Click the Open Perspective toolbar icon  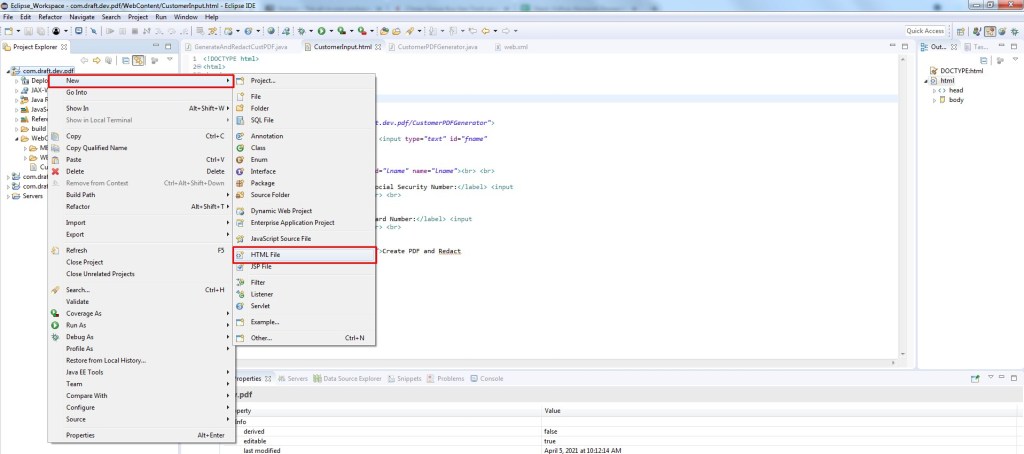[x=961, y=31]
